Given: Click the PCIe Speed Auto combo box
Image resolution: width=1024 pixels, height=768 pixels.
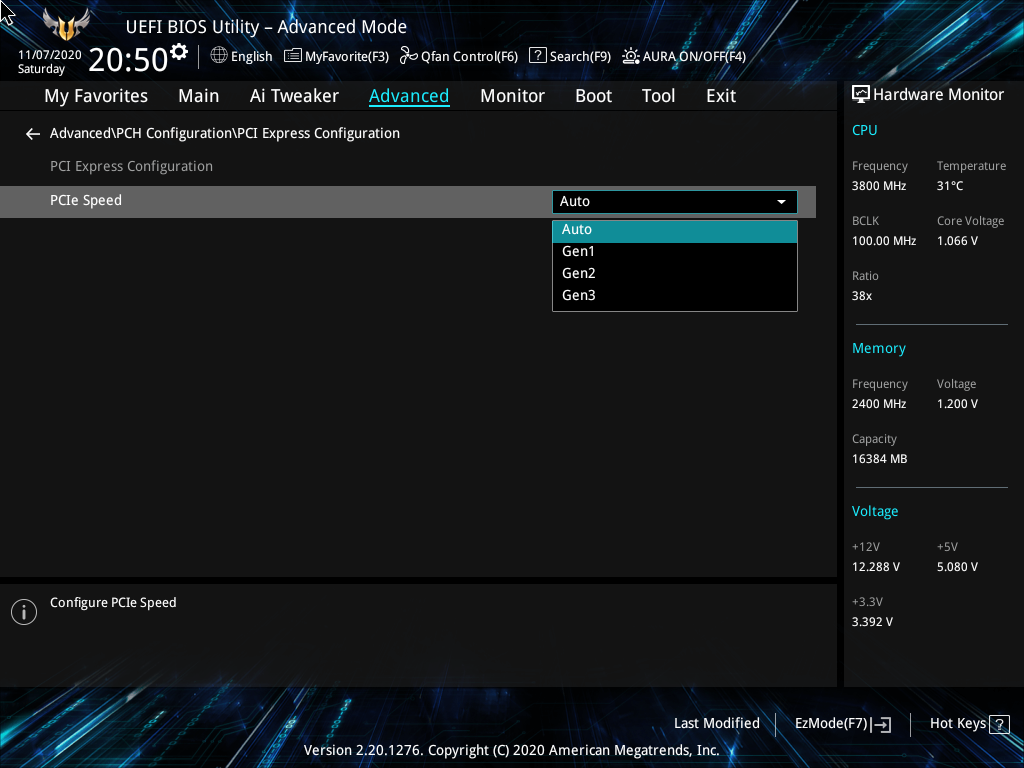Looking at the screenshot, I should coord(675,202).
